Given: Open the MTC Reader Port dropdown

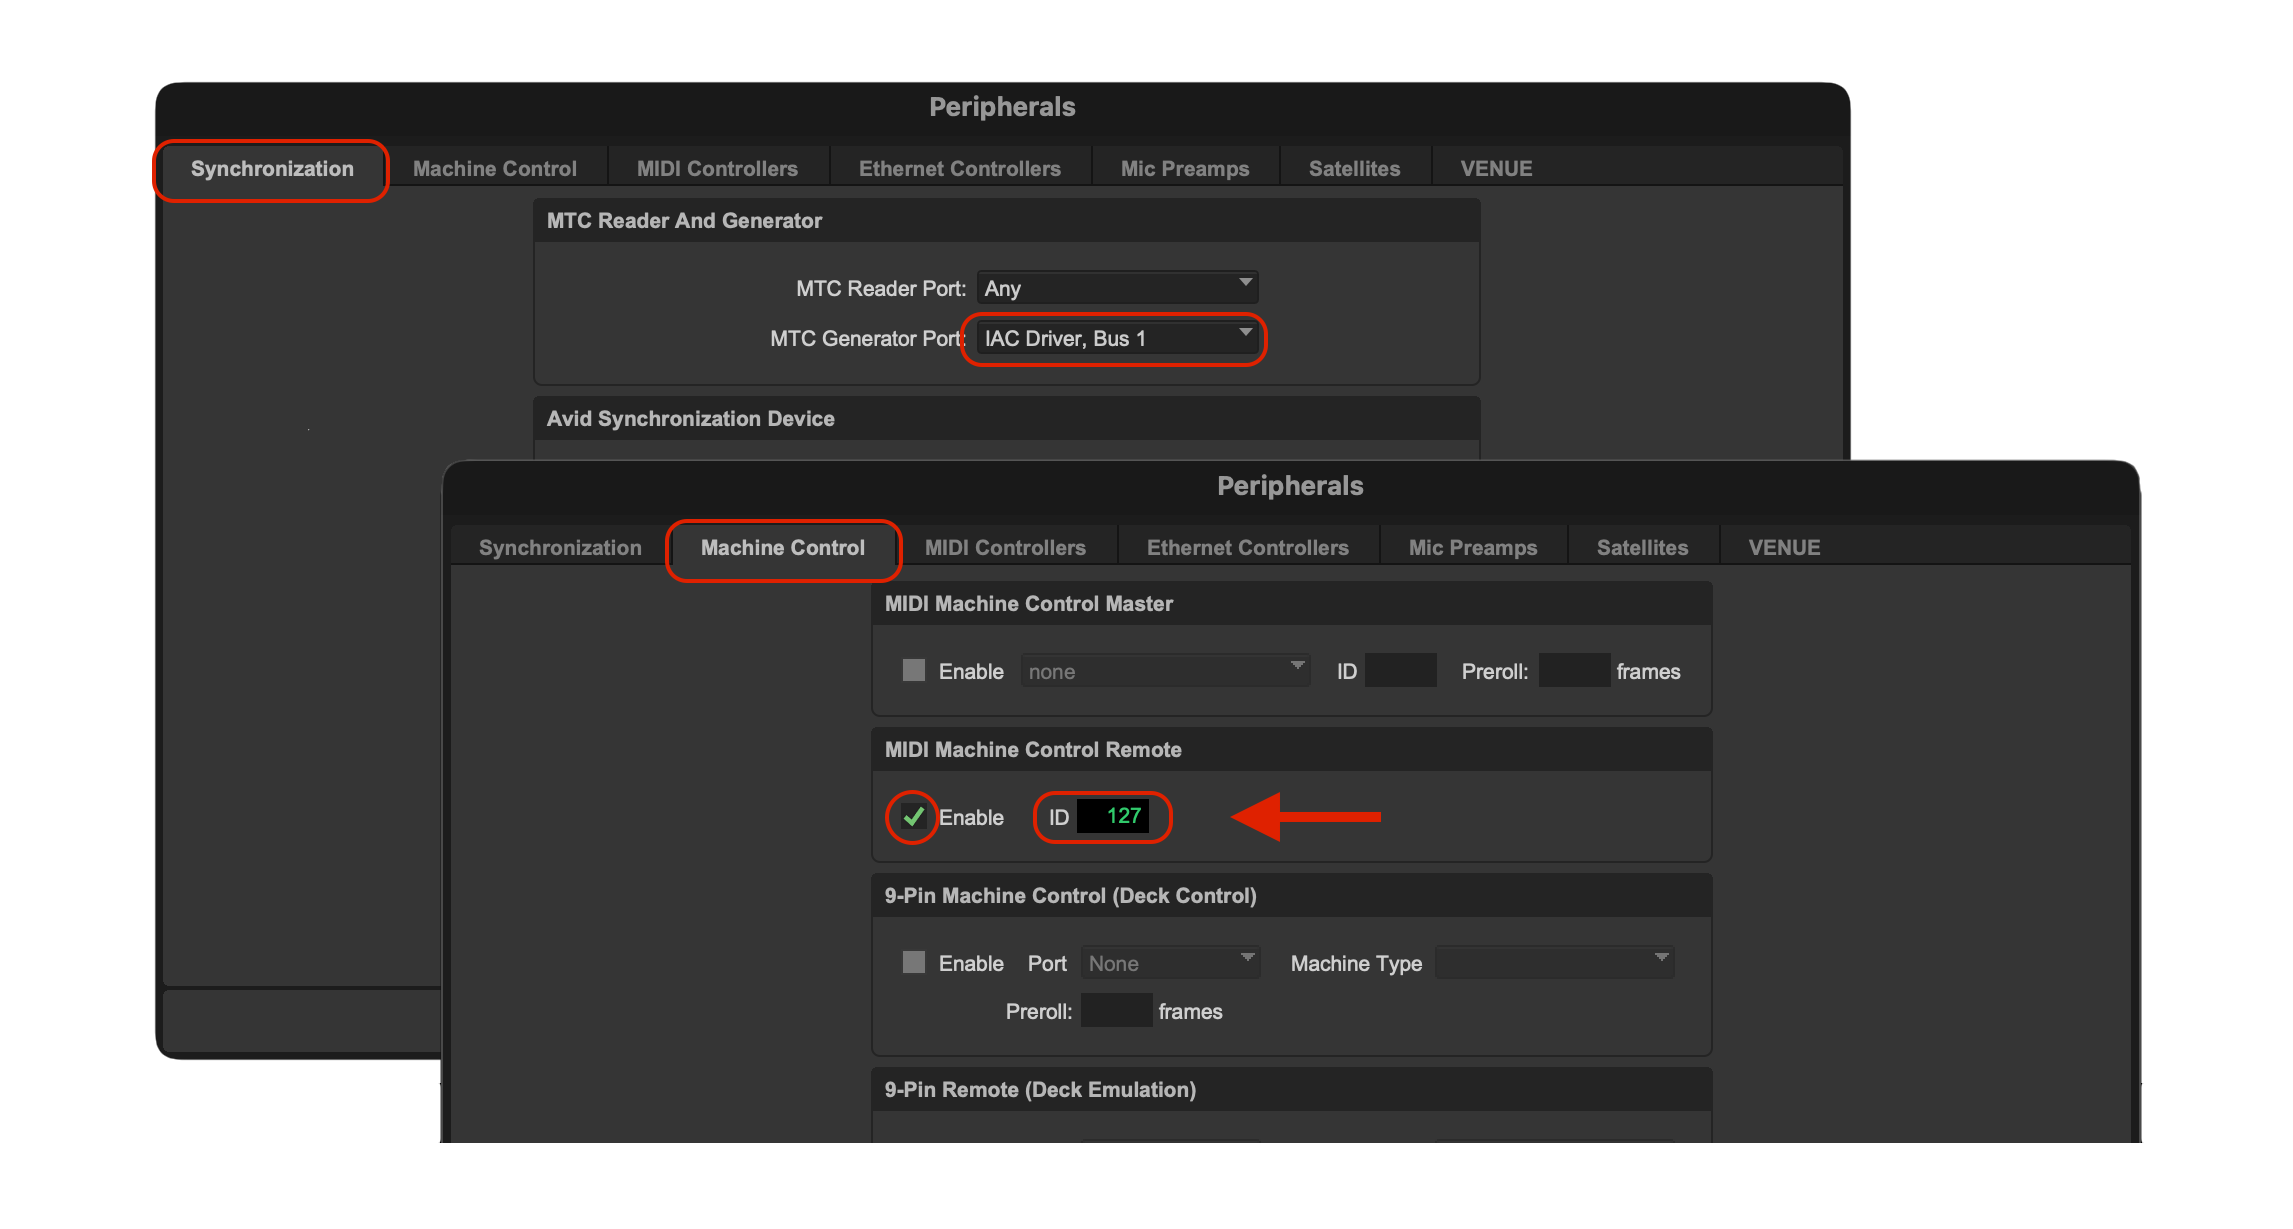Looking at the screenshot, I should (1117, 288).
